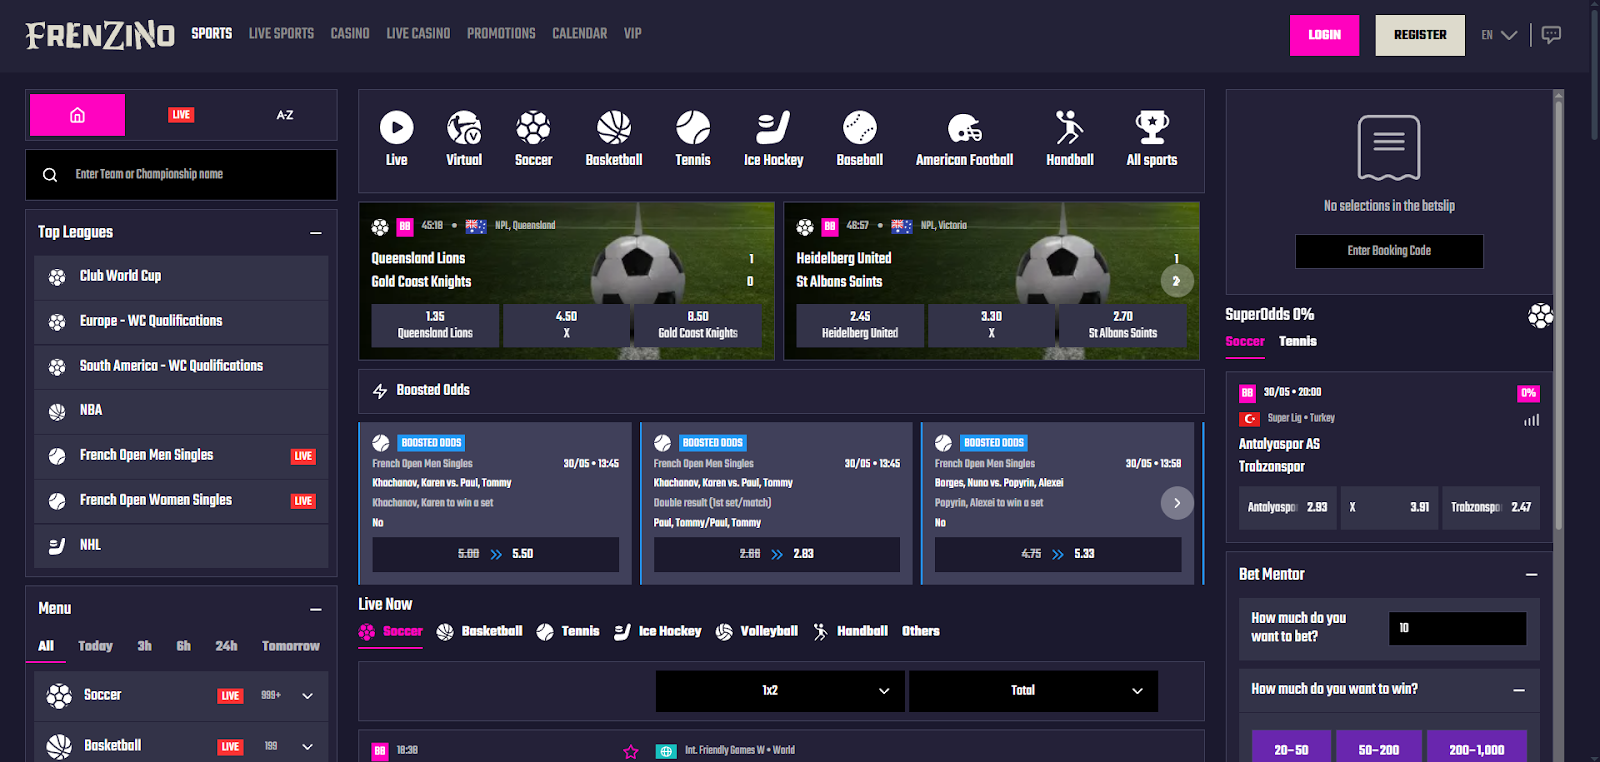Open the EN language dropdown
The width and height of the screenshot is (1600, 762).
point(1499,35)
